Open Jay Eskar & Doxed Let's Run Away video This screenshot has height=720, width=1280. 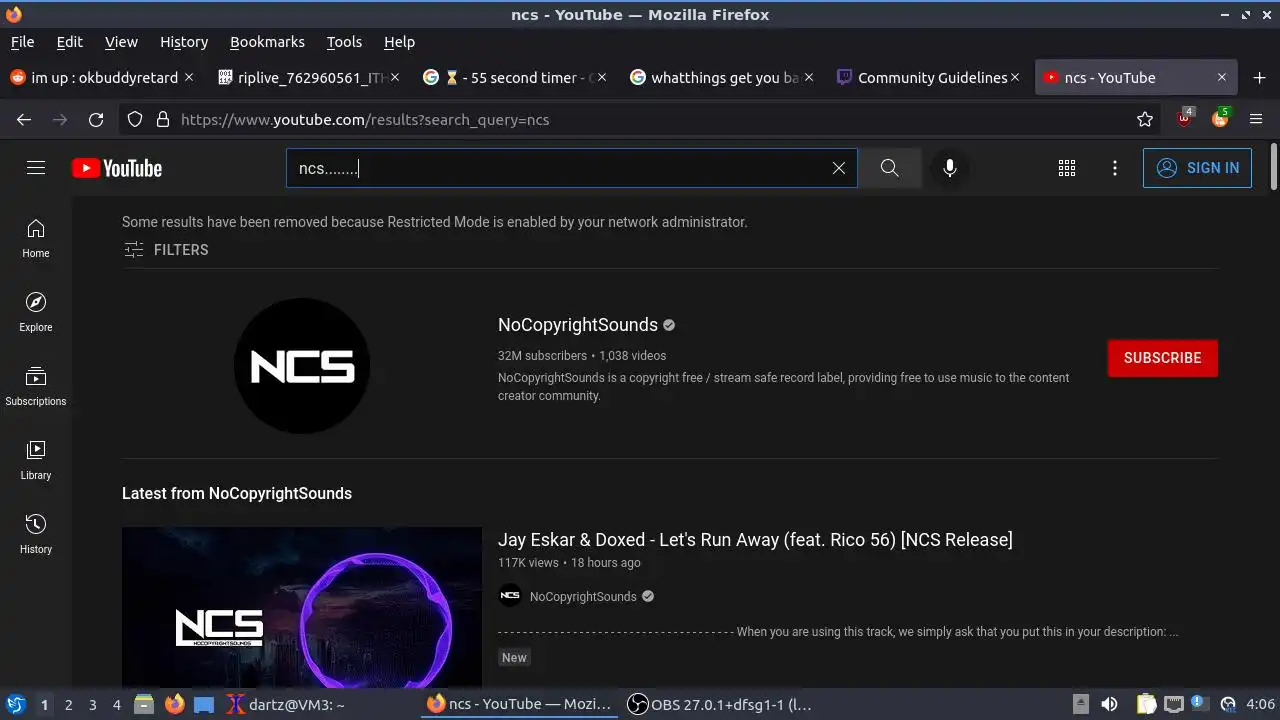point(755,540)
